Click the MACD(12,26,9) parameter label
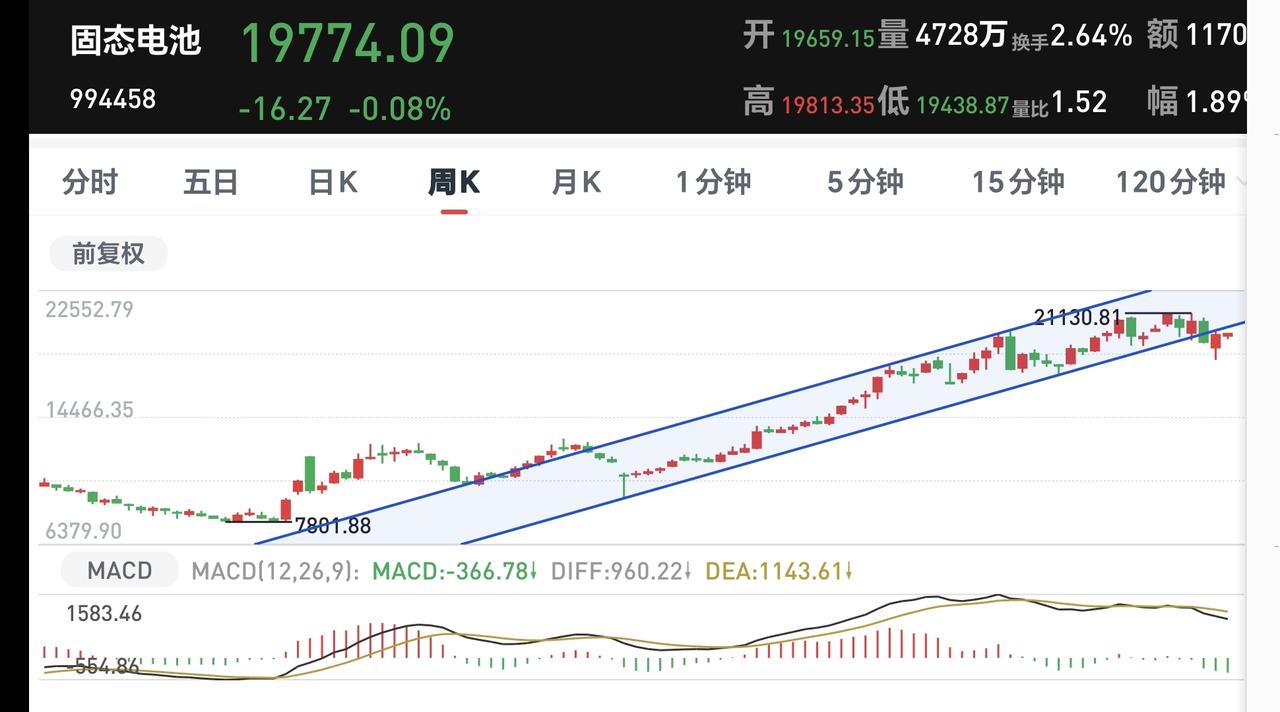1280x712 pixels. (x=274, y=572)
